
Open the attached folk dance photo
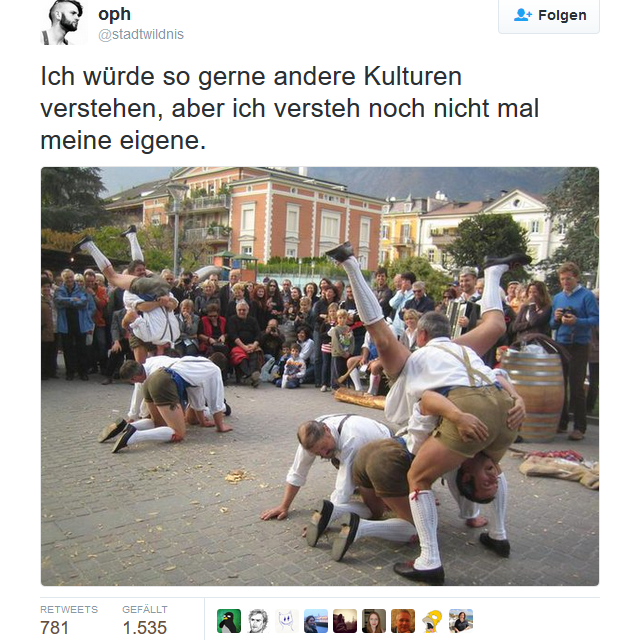point(320,376)
